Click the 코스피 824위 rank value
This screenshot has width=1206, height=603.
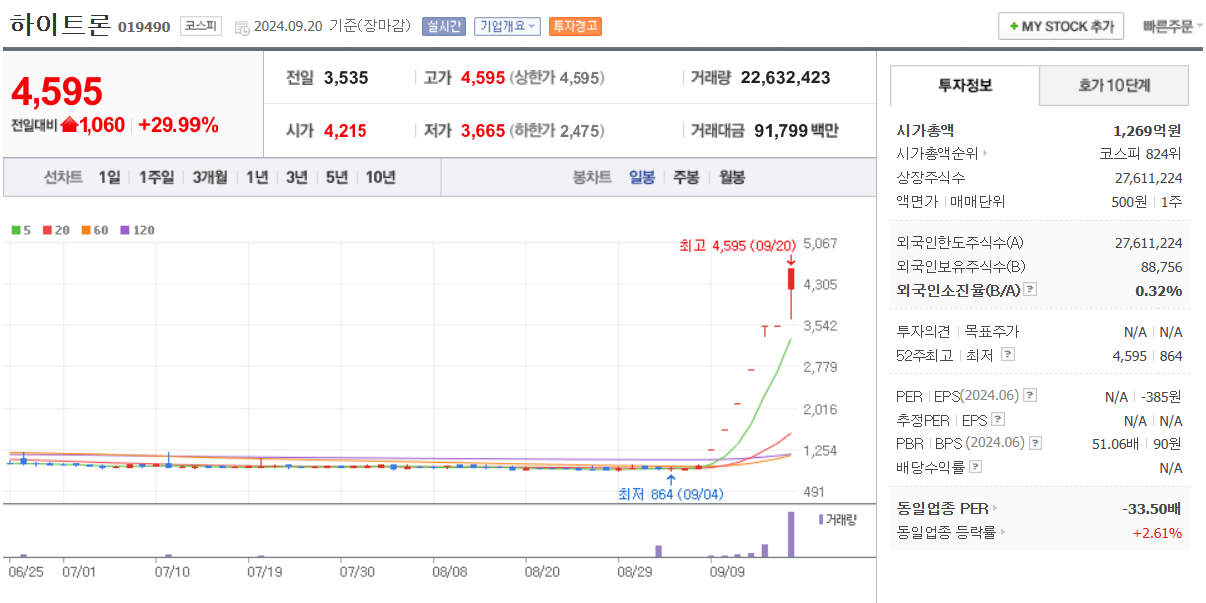coord(1140,153)
